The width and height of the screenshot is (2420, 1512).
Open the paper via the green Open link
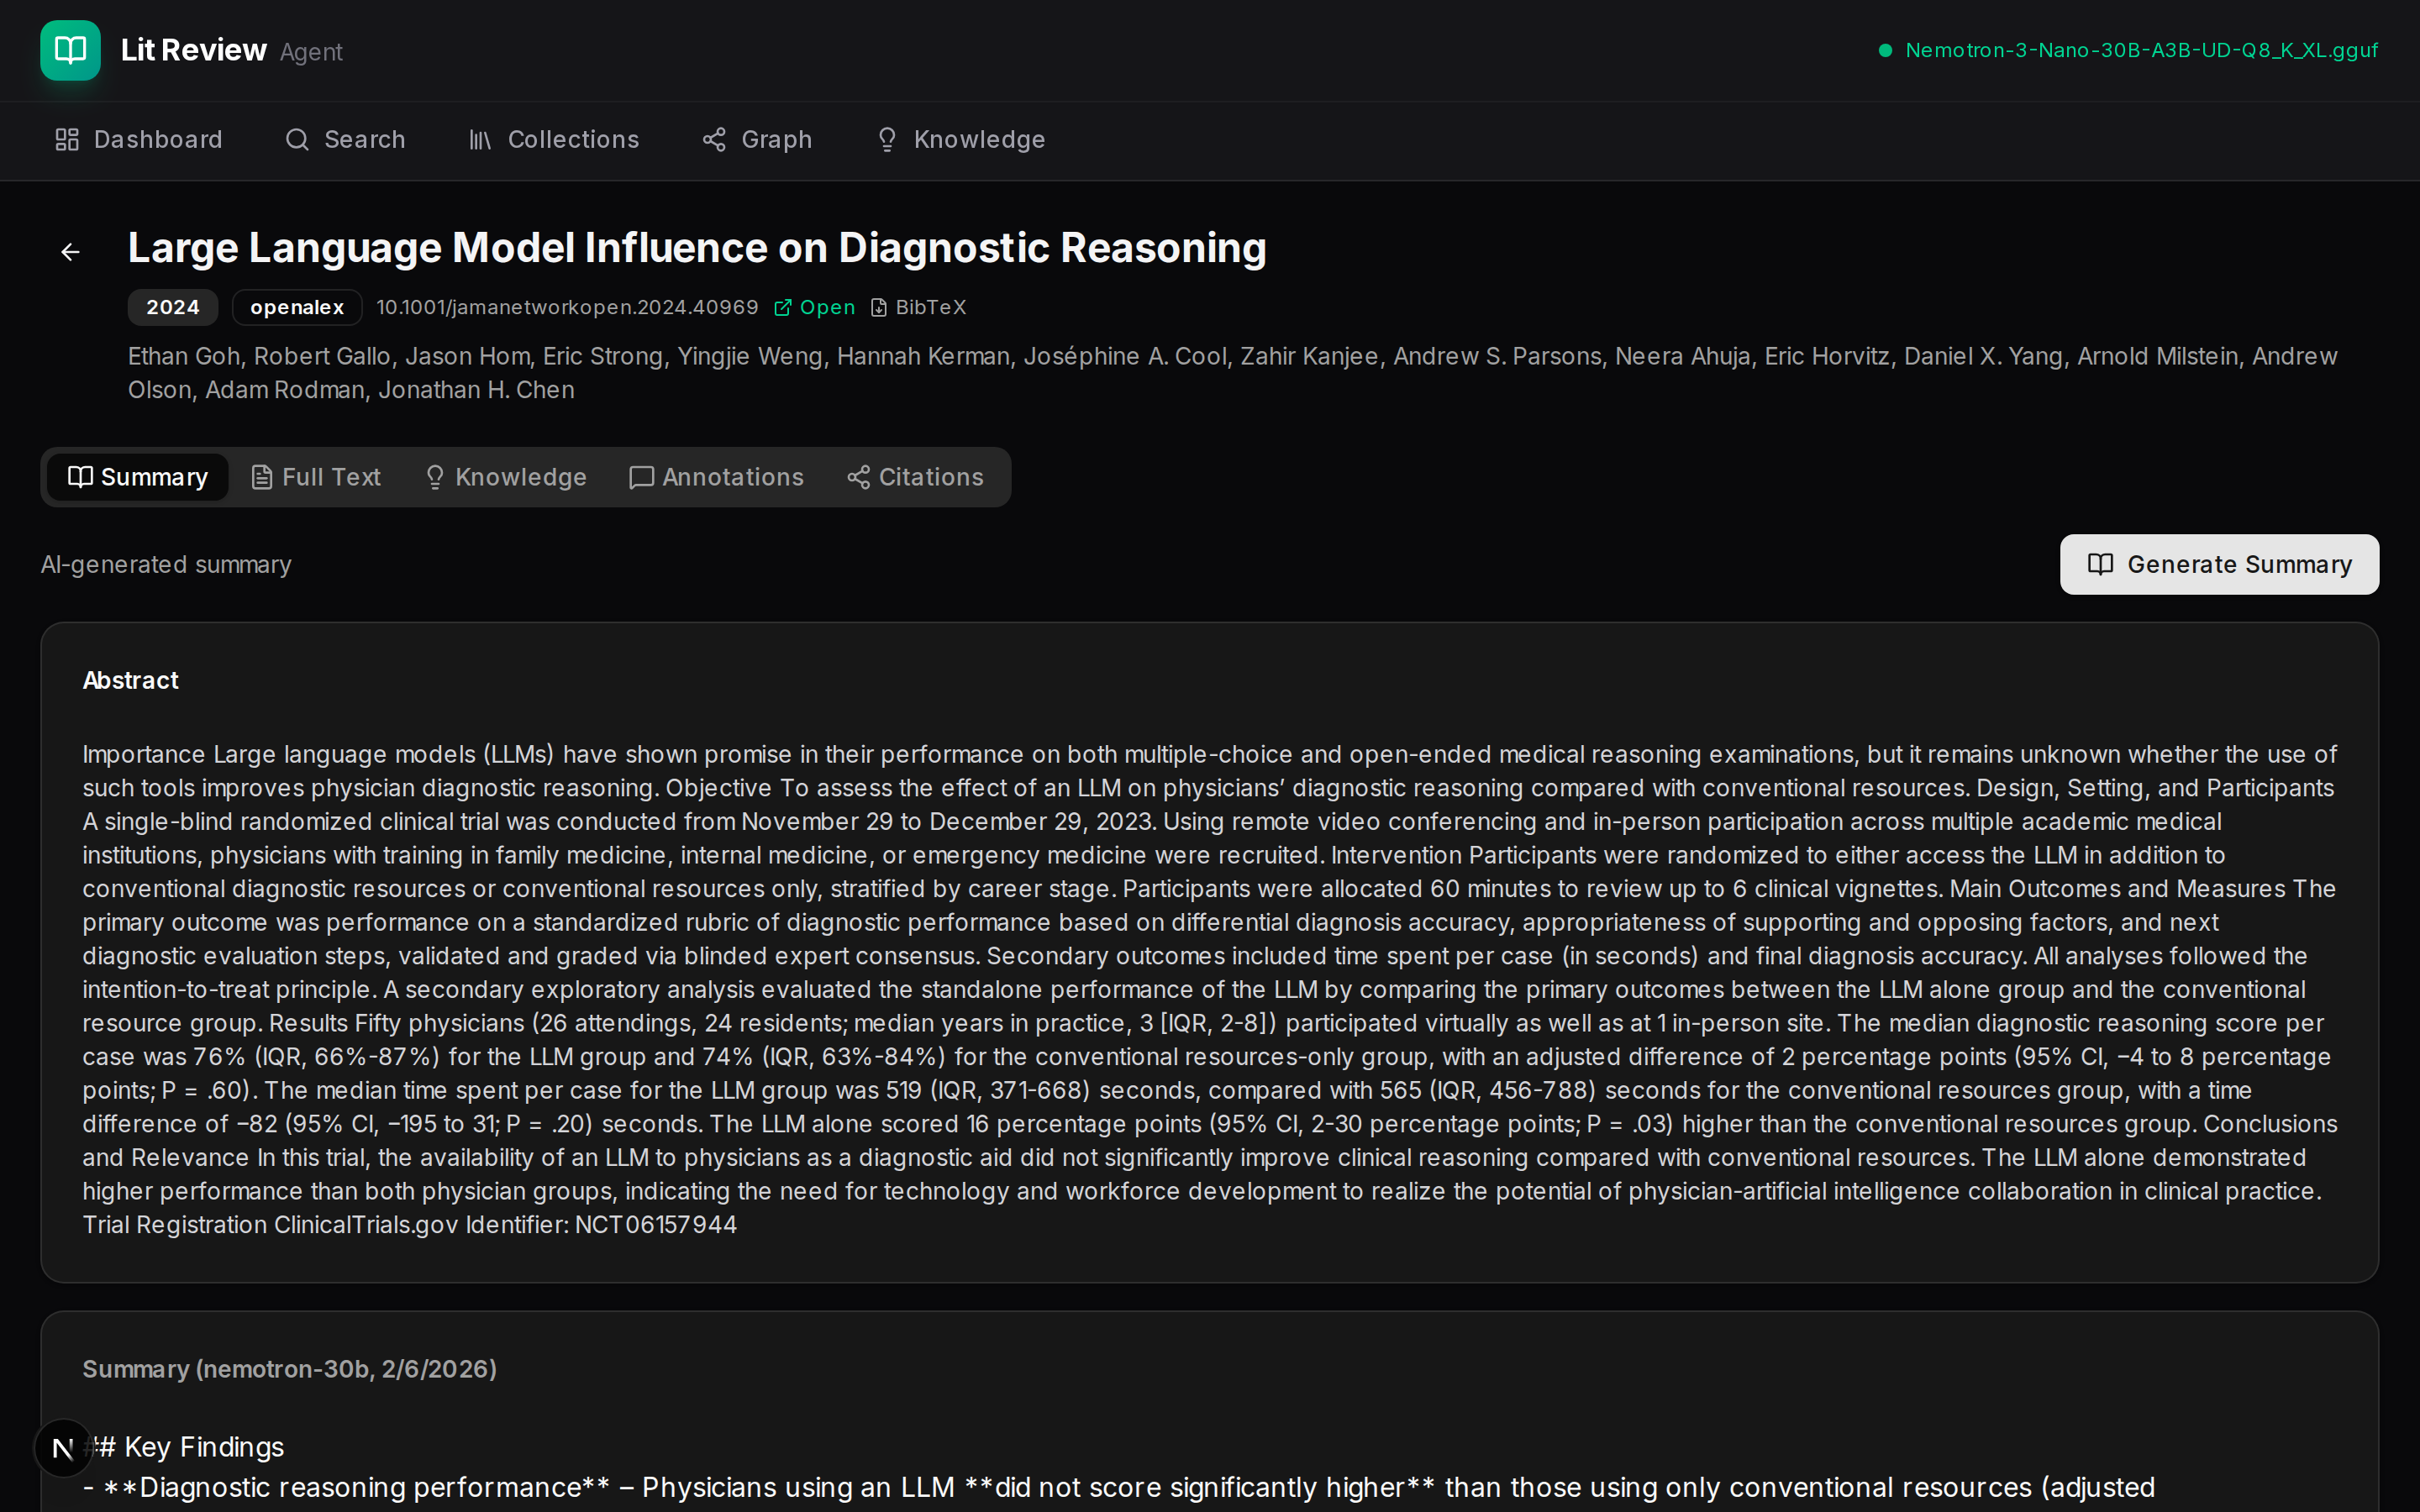pyautogui.click(x=827, y=308)
